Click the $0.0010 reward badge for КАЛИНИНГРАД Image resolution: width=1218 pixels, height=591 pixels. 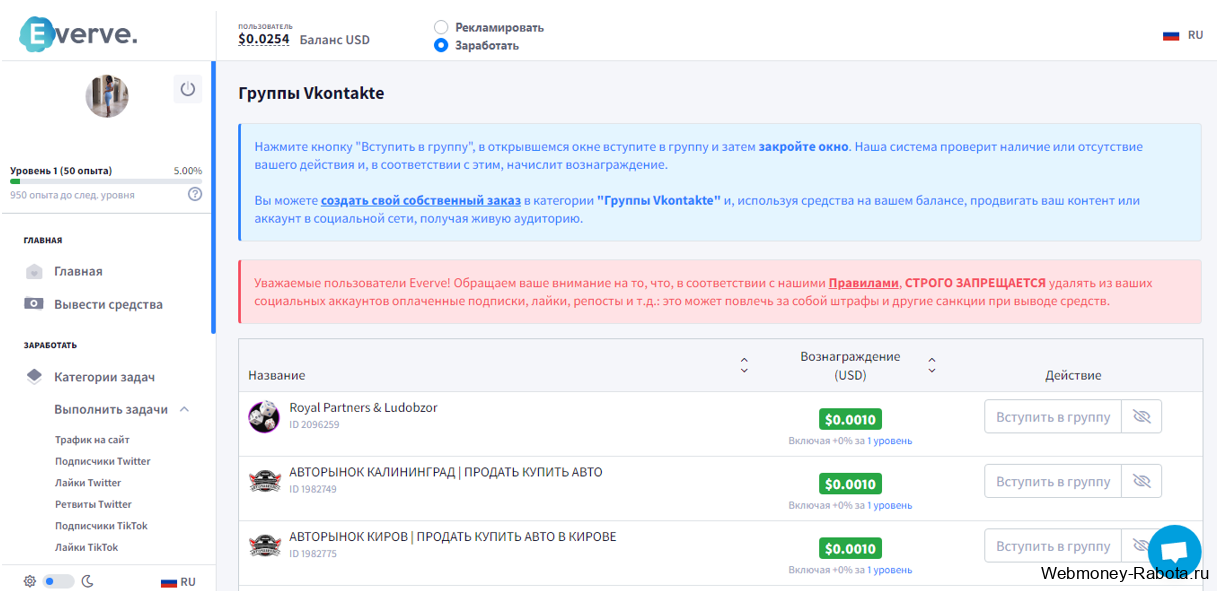[x=850, y=484]
